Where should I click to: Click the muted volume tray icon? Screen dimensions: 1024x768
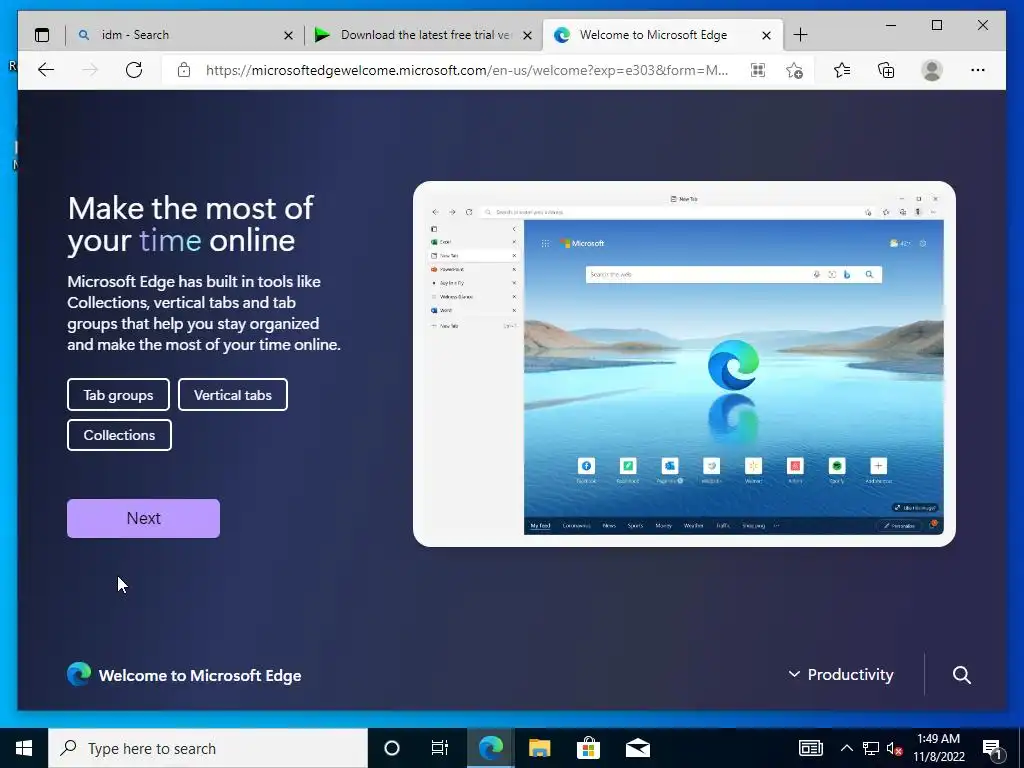[x=894, y=748]
